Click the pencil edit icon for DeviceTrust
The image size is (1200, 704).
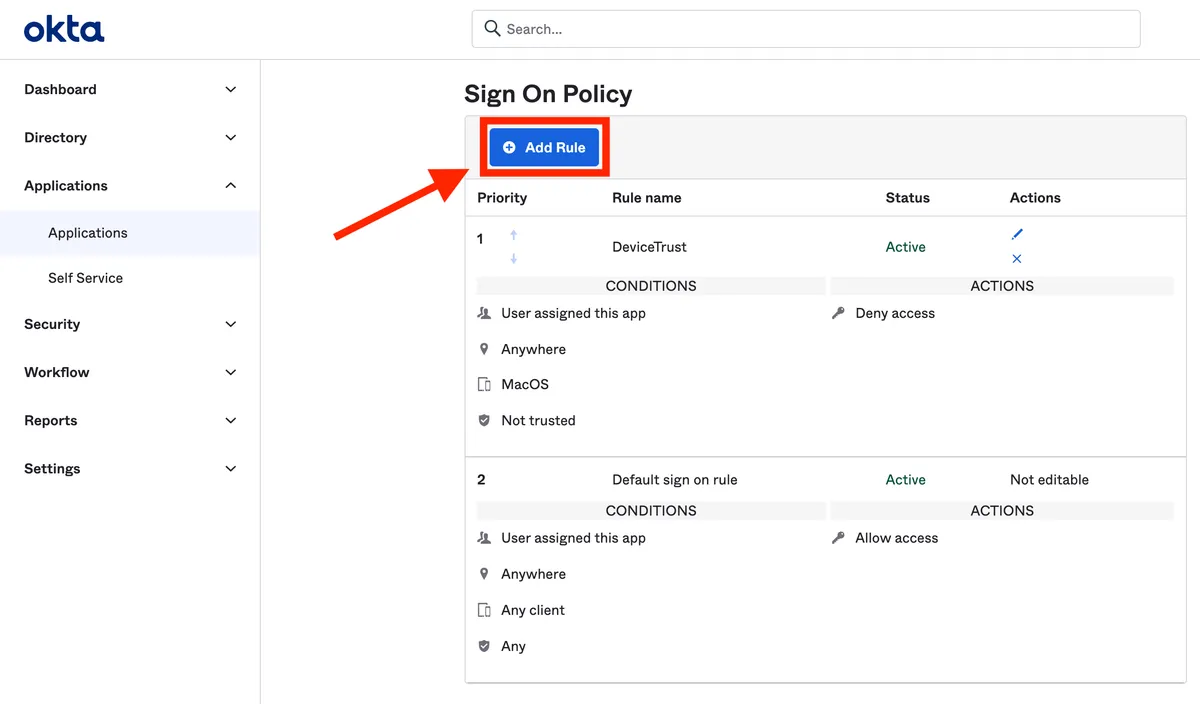click(x=1017, y=234)
